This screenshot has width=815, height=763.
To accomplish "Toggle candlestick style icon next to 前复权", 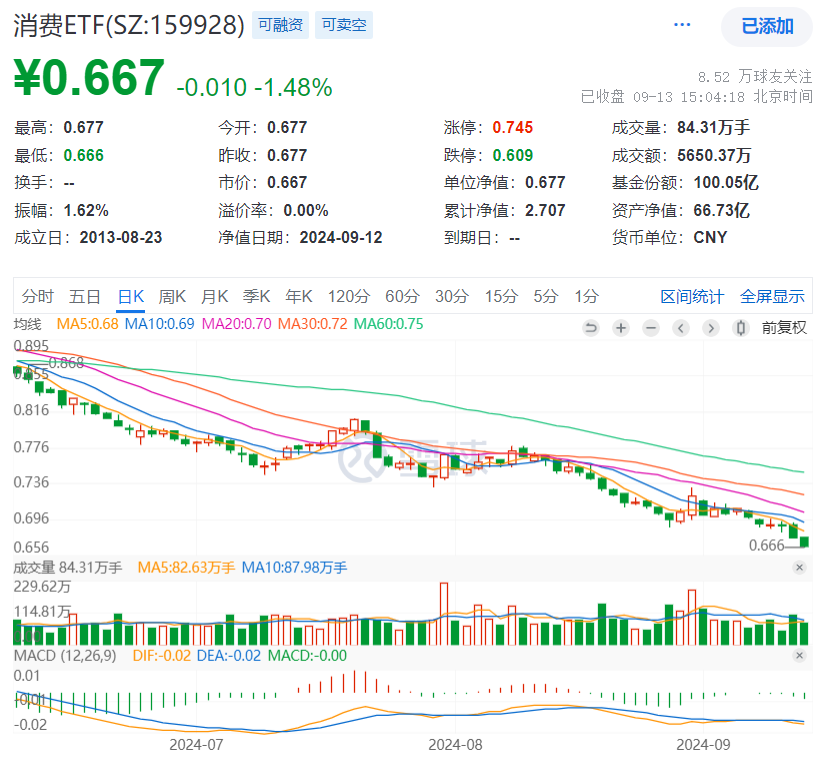I will coord(741,328).
